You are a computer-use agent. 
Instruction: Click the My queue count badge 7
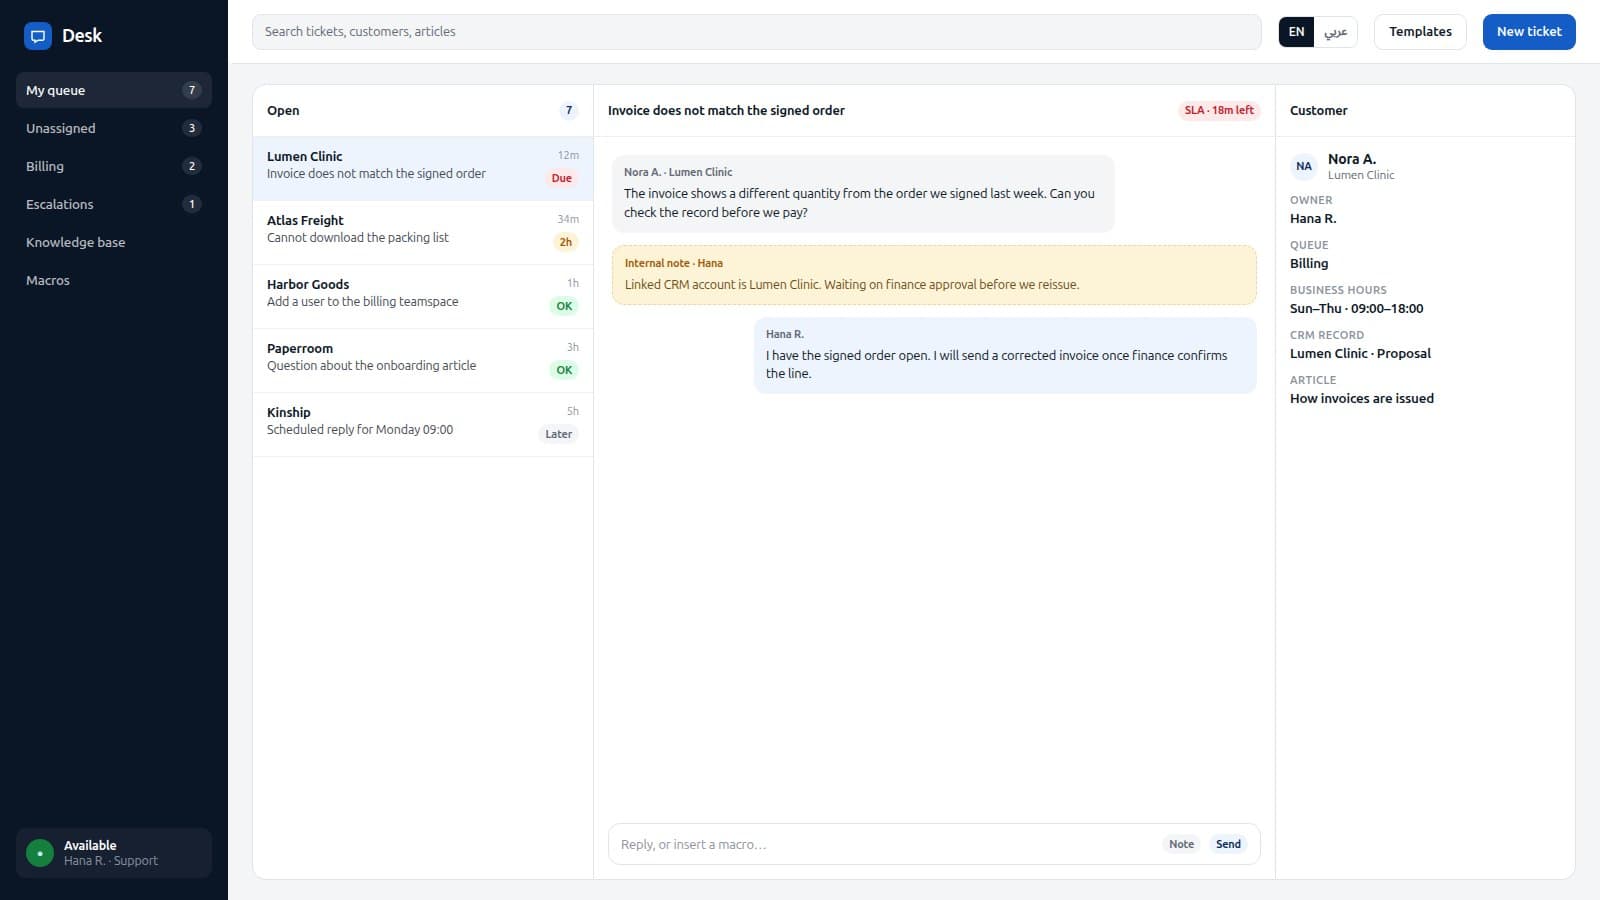click(x=192, y=90)
